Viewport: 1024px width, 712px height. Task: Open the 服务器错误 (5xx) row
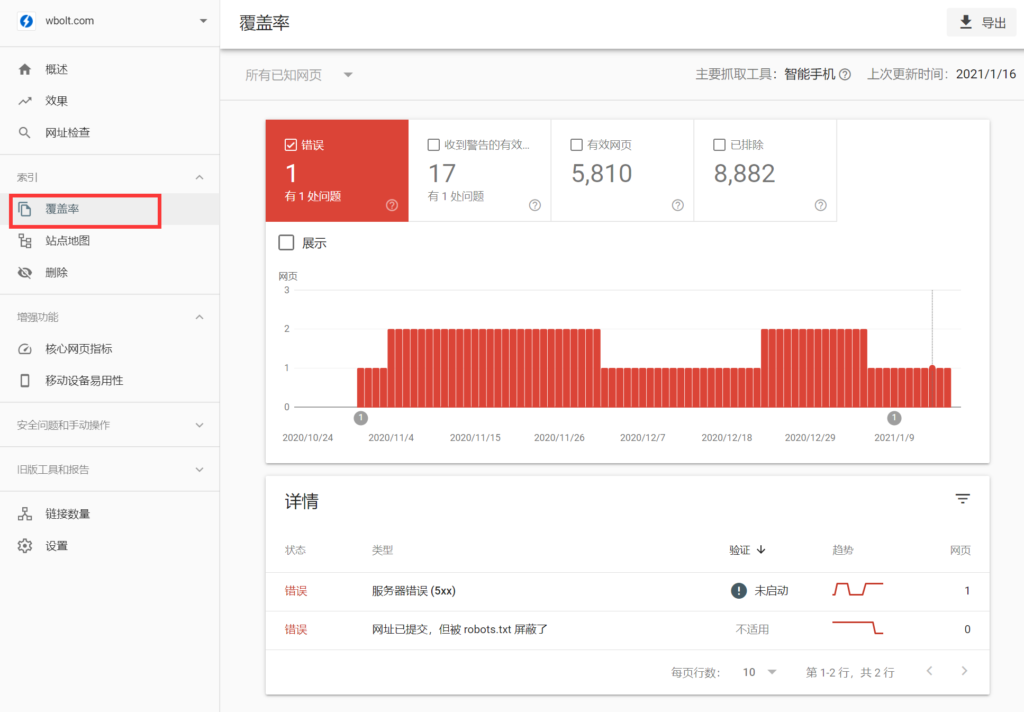pos(414,591)
